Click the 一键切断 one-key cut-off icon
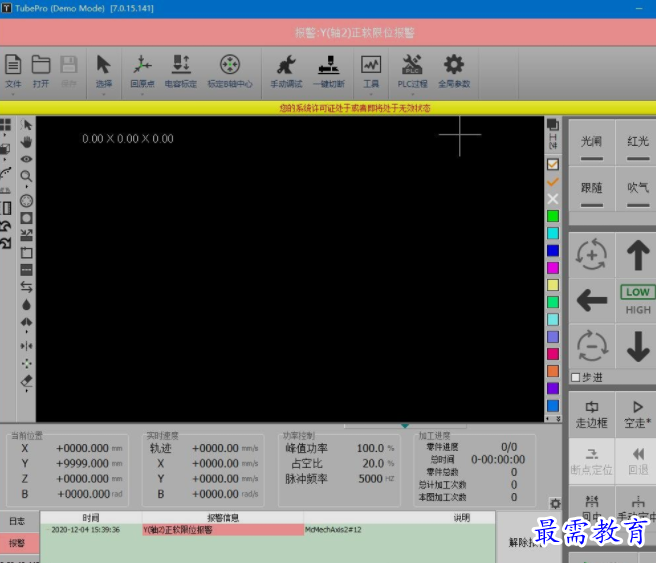The width and height of the screenshot is (656, 563). [x=329, y=65]
